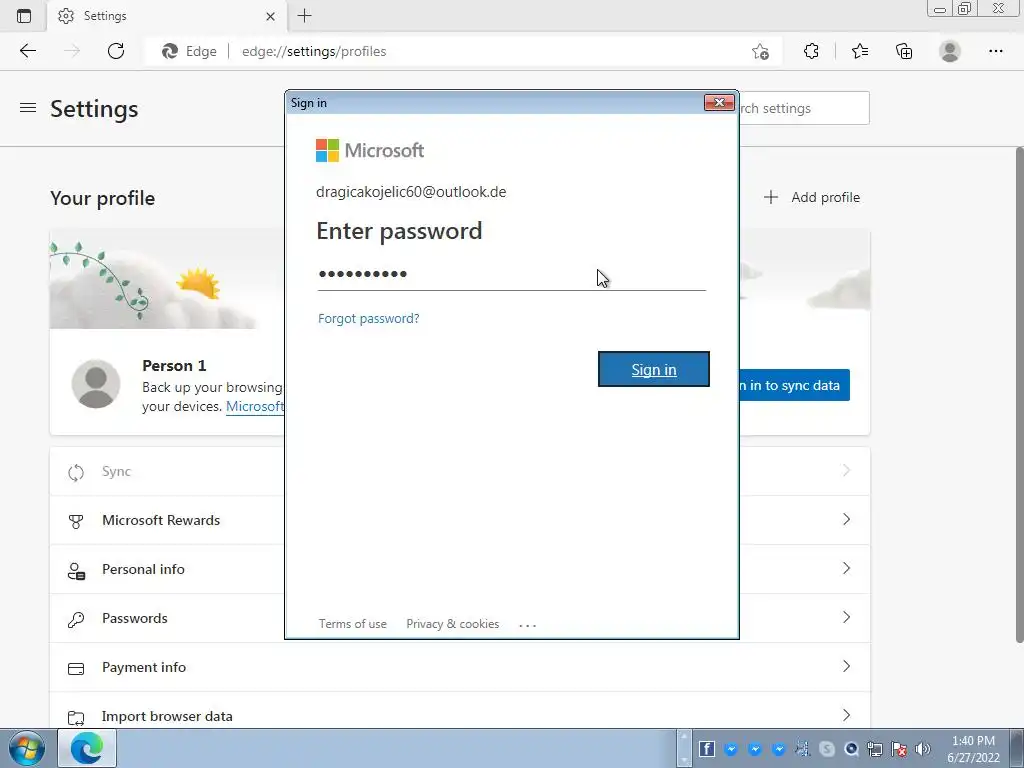The height and width of the screenshot is (768, 1024).
Task: Open the Windows Start button
Action: tap(27, 748)
